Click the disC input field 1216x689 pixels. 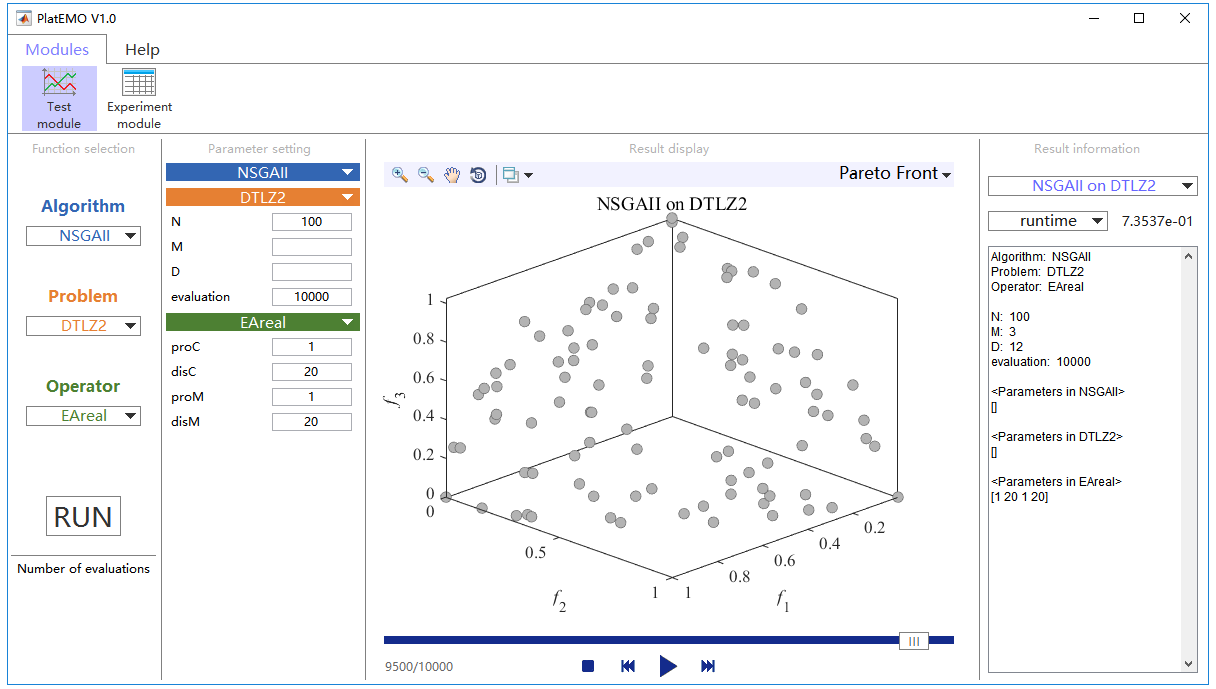(x=312, y=372)
